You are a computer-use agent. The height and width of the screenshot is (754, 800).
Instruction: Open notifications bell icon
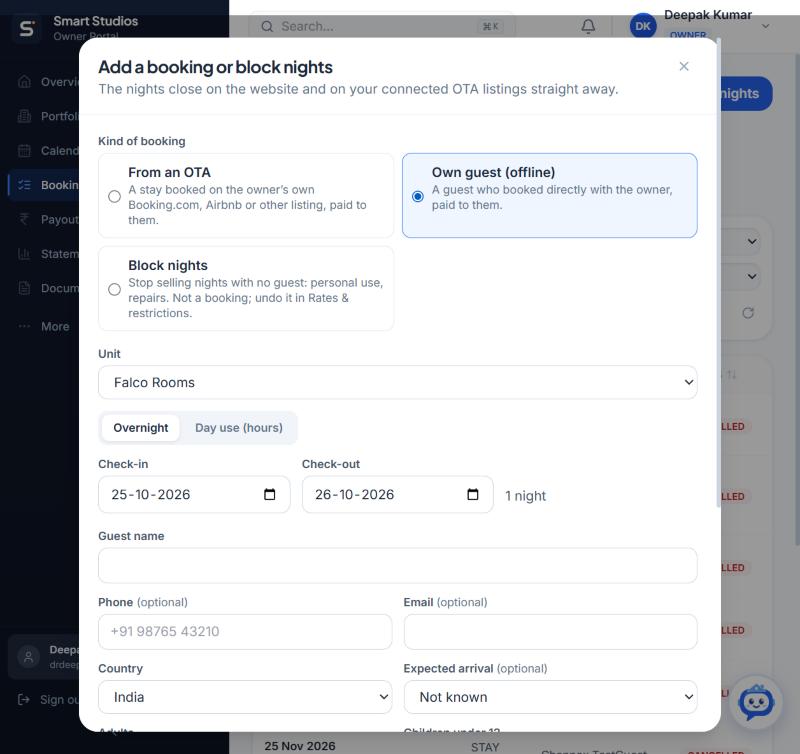588,27
